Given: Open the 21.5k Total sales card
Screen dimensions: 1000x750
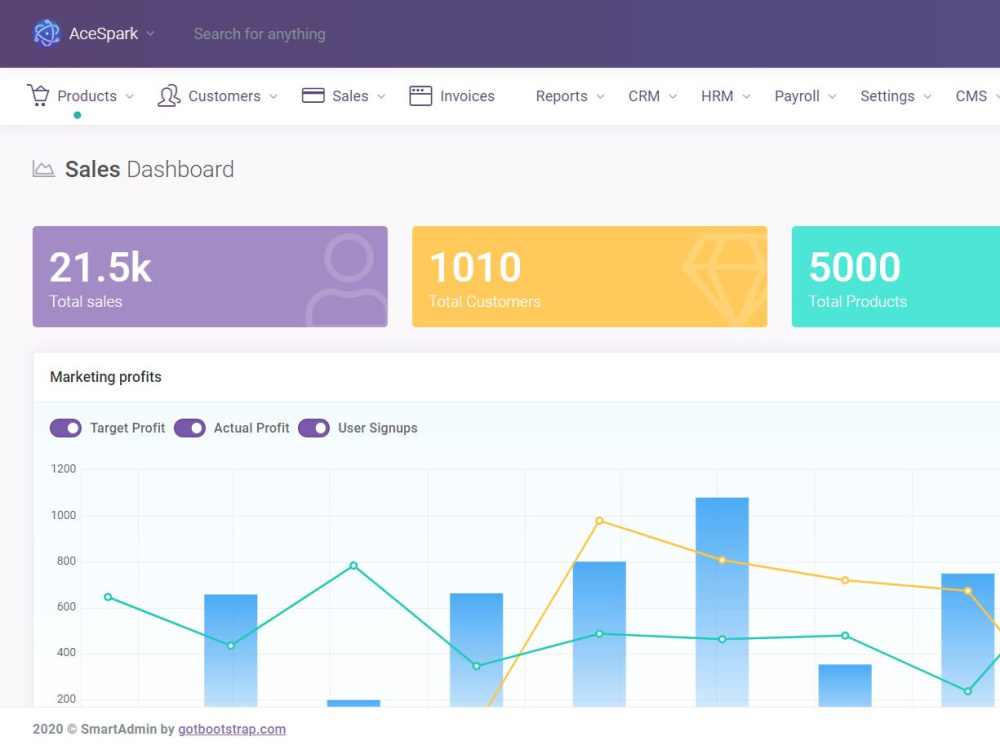Looking at the screenshot, I should (x=210, y=276).
